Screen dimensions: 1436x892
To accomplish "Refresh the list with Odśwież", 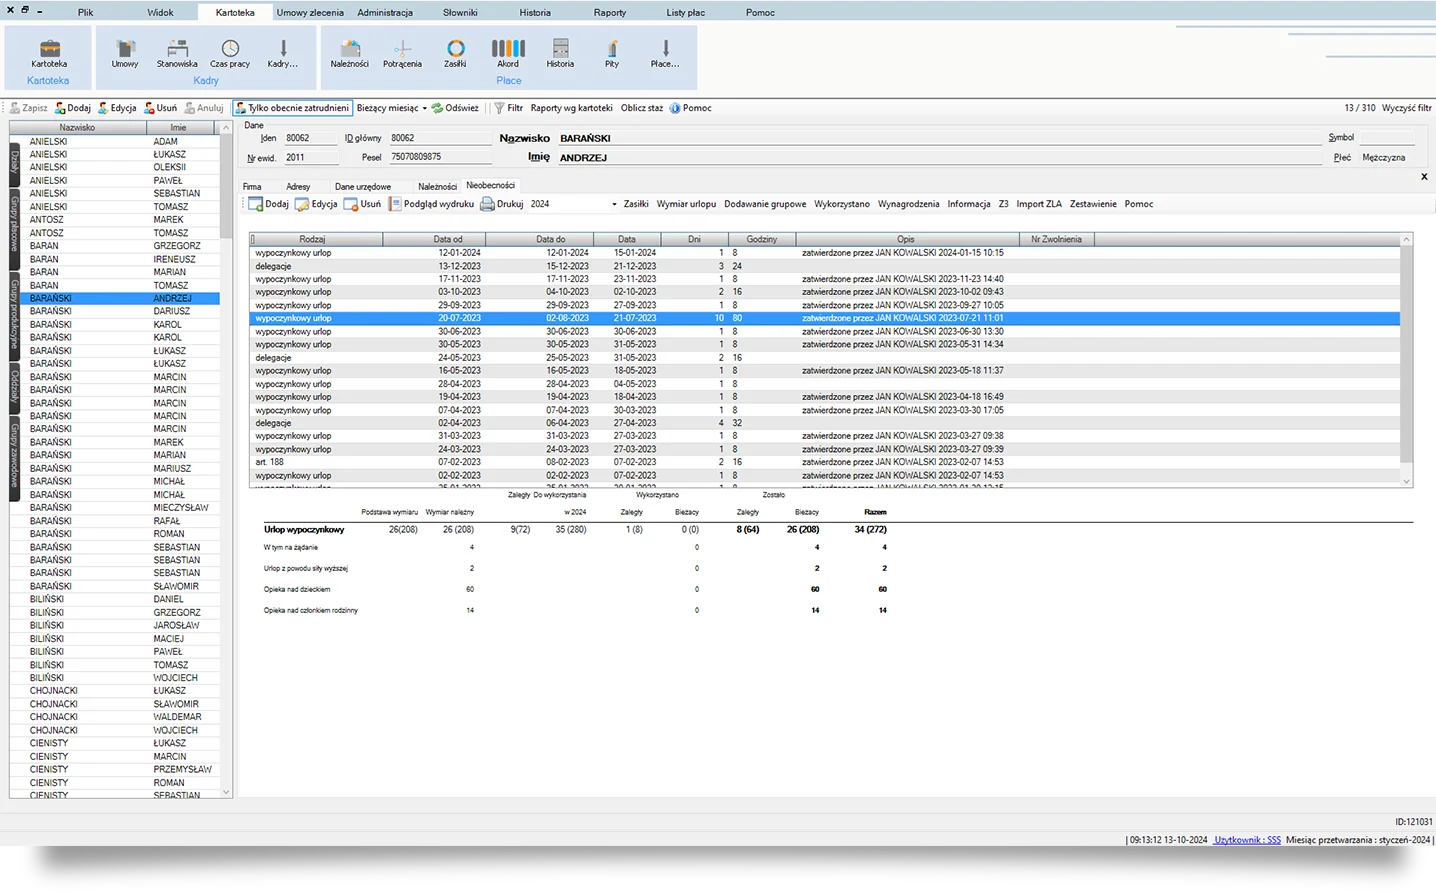I will (x=455, y=108).
